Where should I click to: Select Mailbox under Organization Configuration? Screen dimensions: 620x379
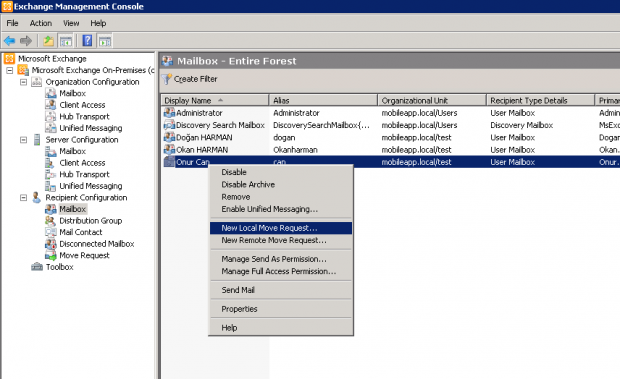[x=72, y=93]
